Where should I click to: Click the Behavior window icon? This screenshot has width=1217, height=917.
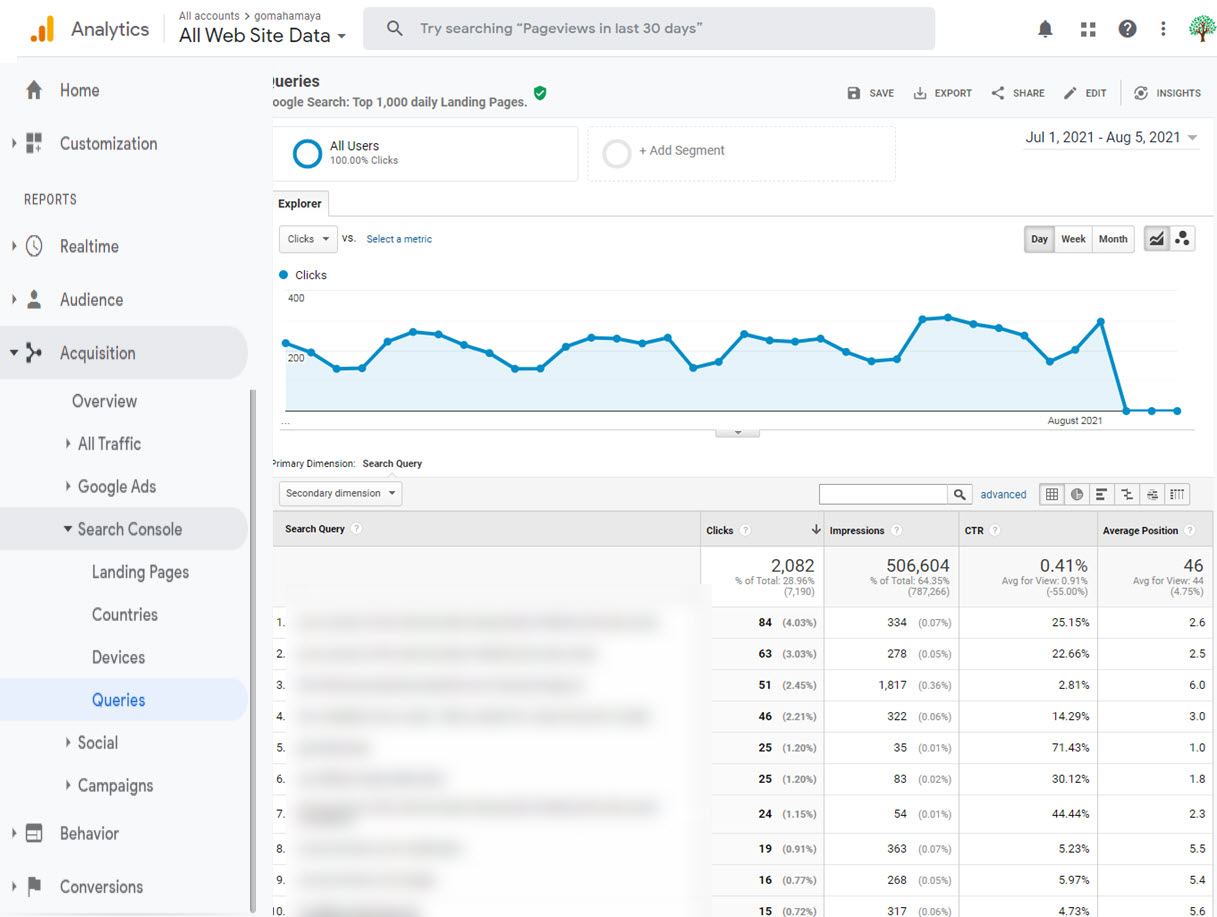pyautogui.click(x=34, y=833)
